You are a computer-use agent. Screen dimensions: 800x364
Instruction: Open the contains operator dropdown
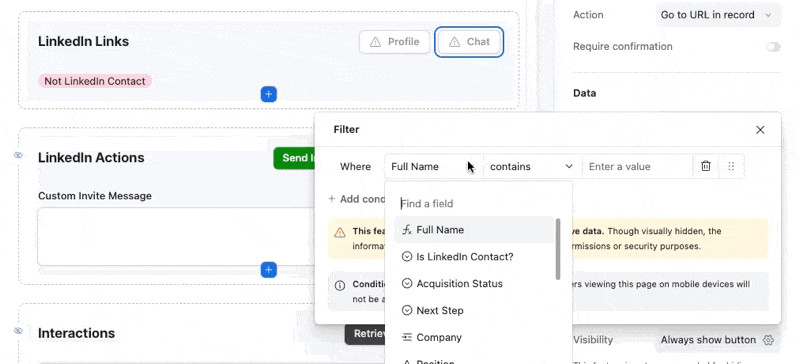click(532, 166)
